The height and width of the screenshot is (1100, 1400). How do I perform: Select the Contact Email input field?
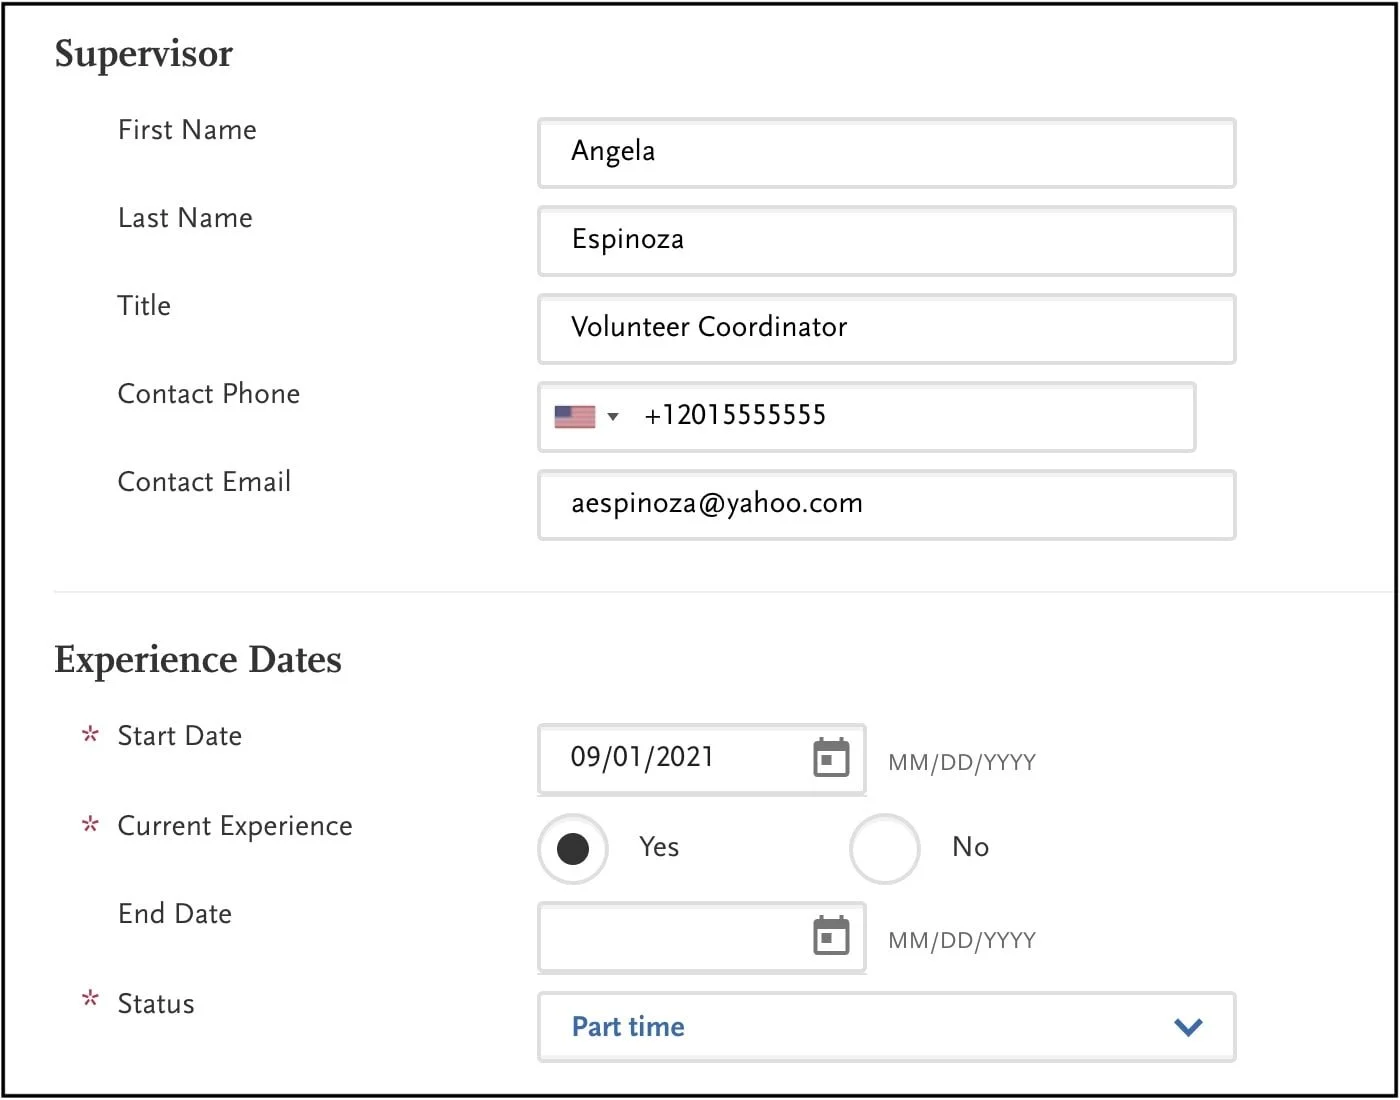coord(886,504)
